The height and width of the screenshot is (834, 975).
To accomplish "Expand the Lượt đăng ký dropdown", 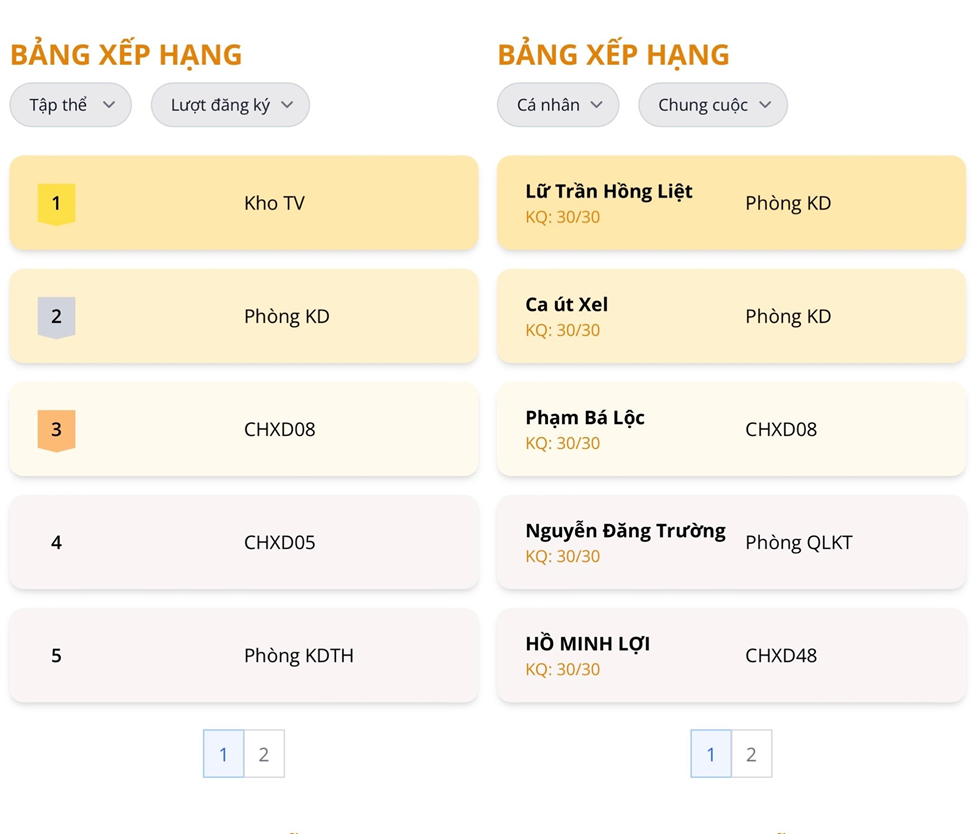I will tap(230, 104).
